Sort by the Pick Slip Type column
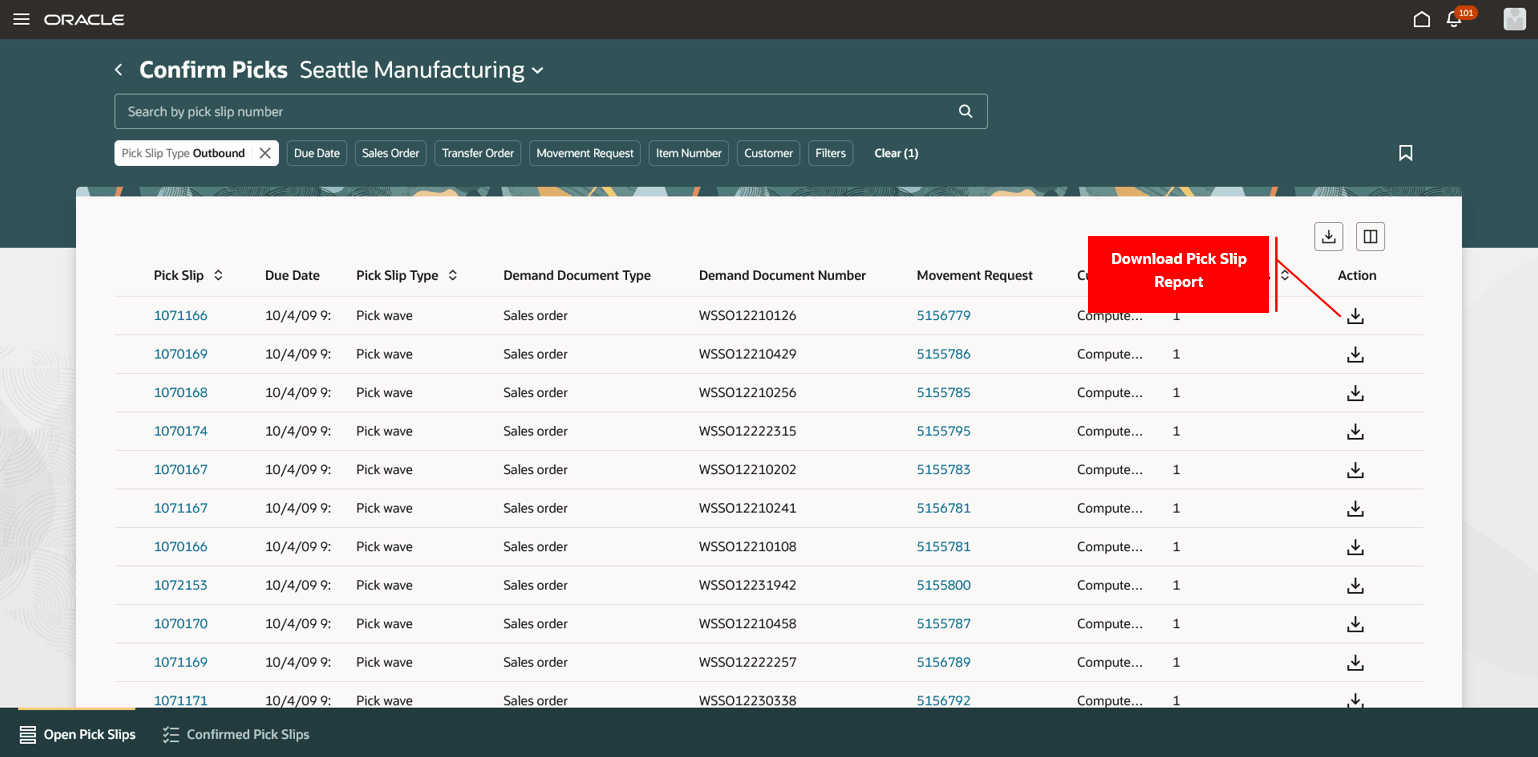1538x757 pixels. click(x=452, y=275)
